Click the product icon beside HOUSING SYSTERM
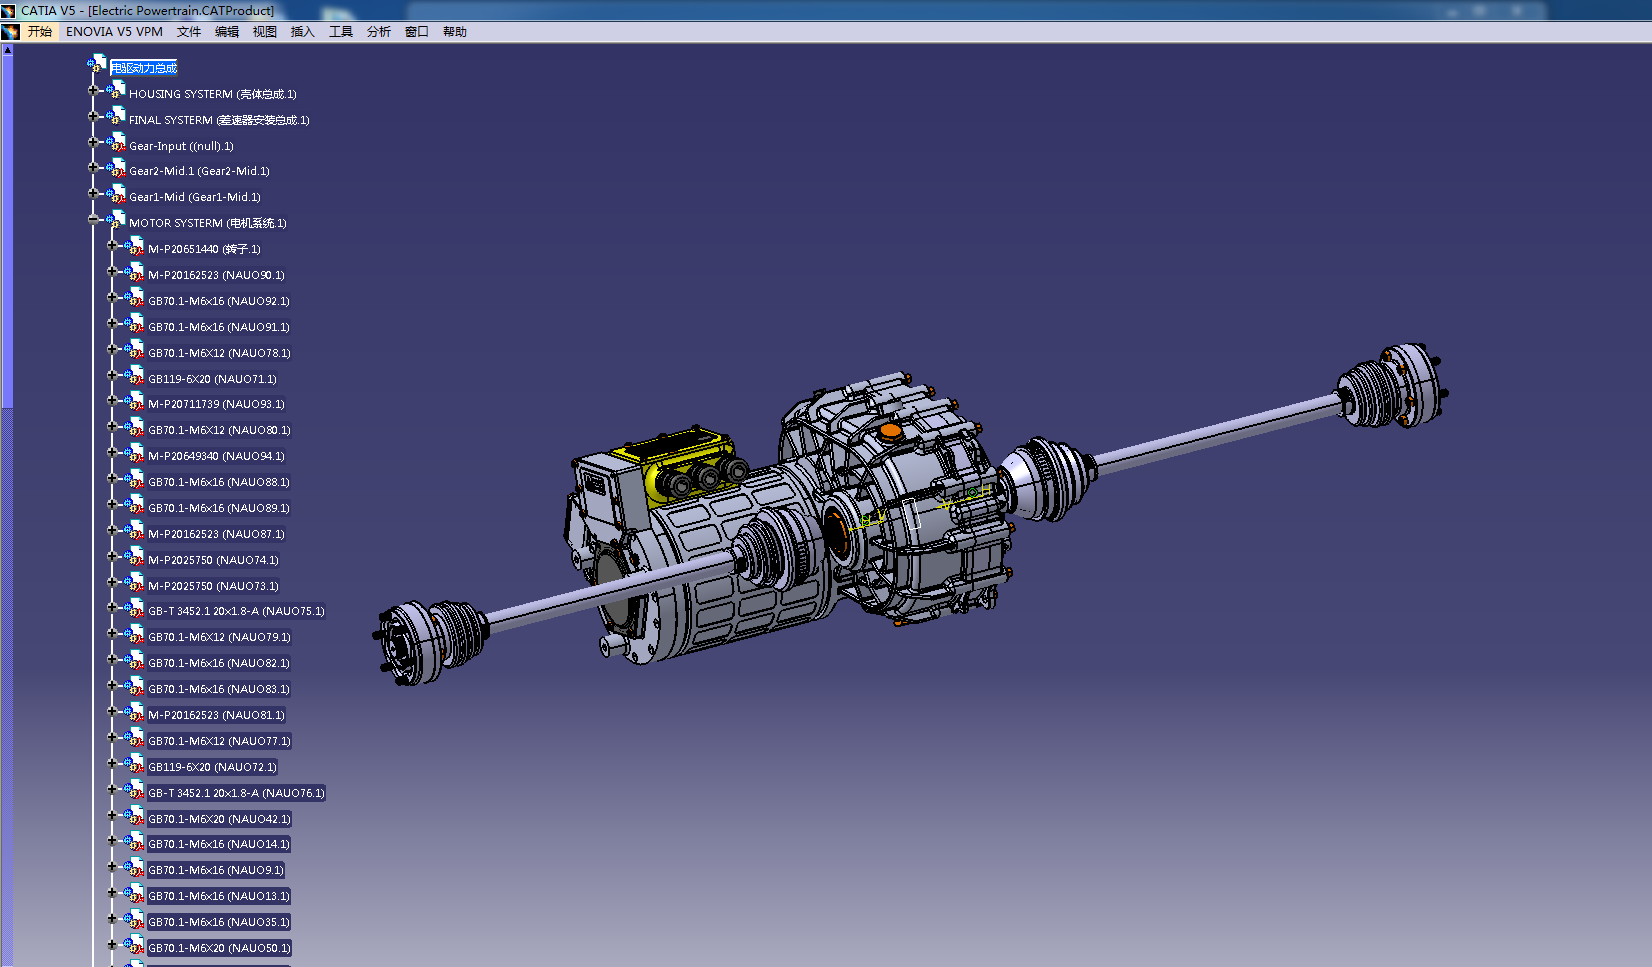The width and height of the screenshot is (1652, 967). click(x=116, y=91)
